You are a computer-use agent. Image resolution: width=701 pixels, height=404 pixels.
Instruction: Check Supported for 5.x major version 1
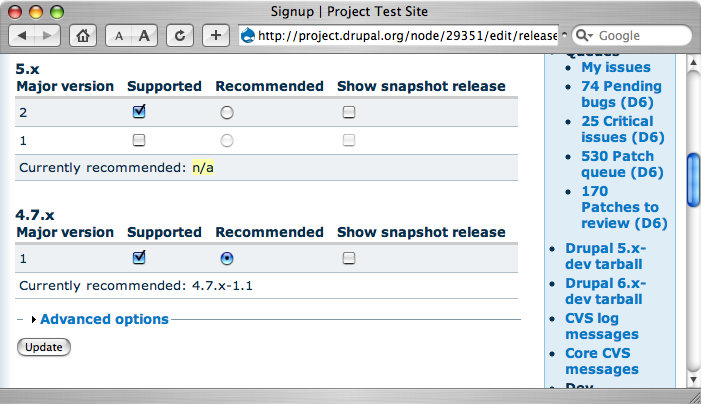point(139,139)
